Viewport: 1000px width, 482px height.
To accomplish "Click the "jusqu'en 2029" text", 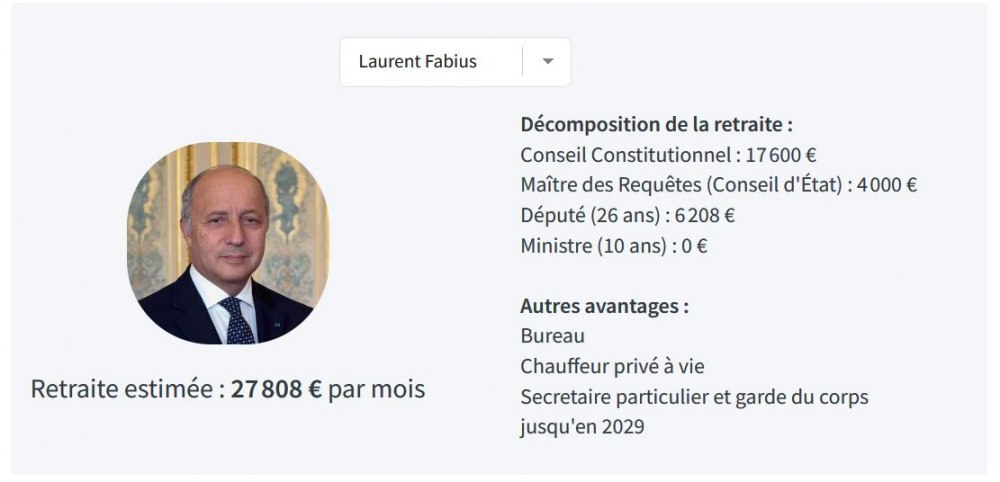I will tap(582, 427).
